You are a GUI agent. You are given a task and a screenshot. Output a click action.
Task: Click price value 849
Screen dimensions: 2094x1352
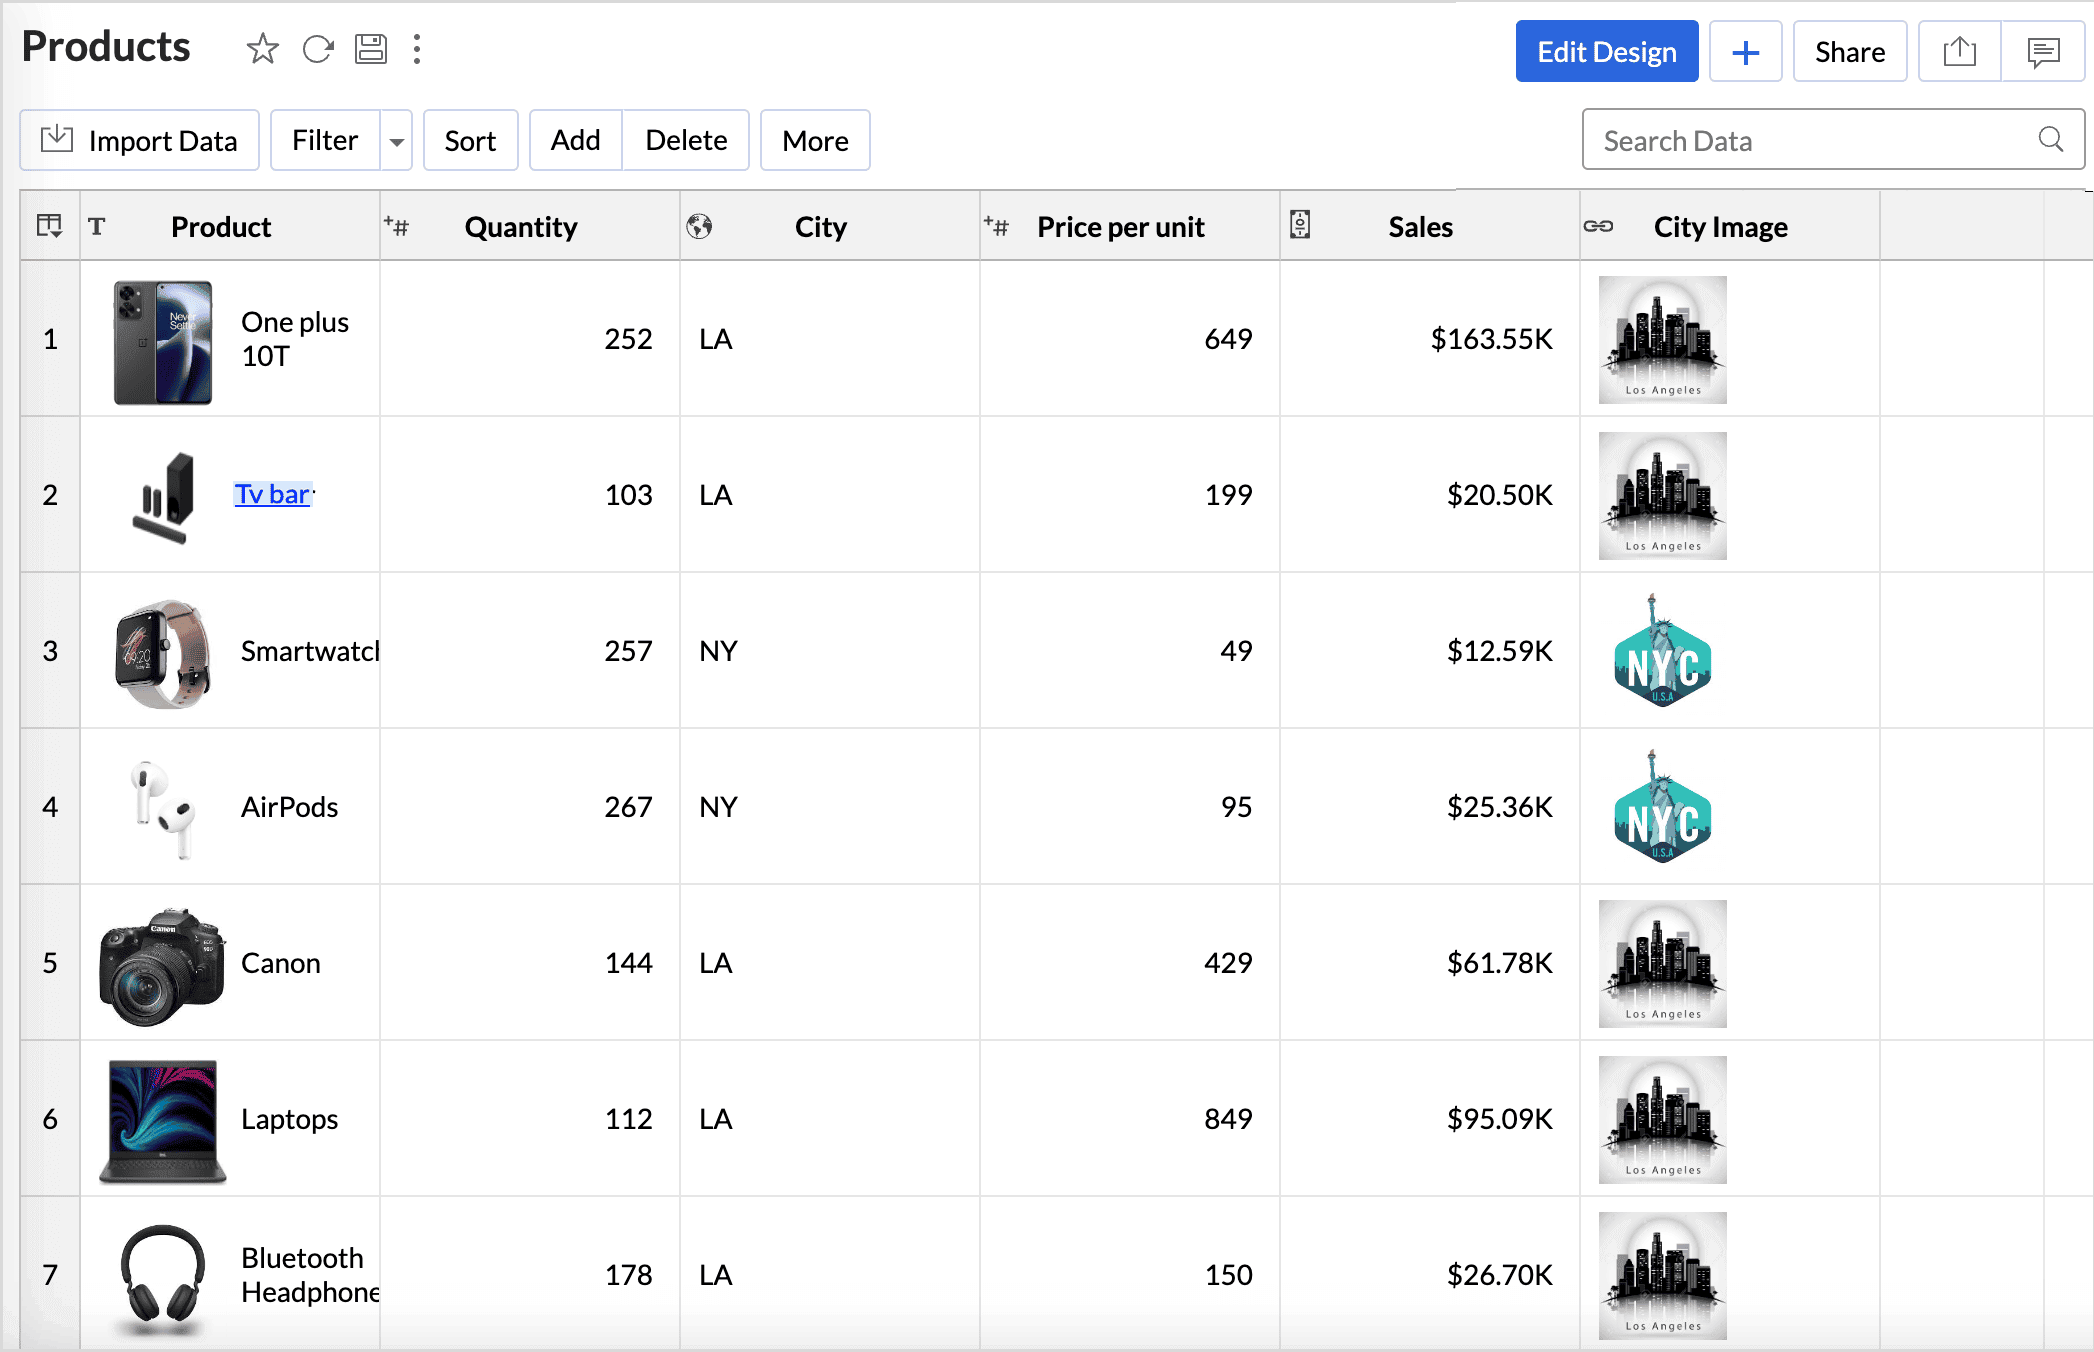[1228, 1119]
